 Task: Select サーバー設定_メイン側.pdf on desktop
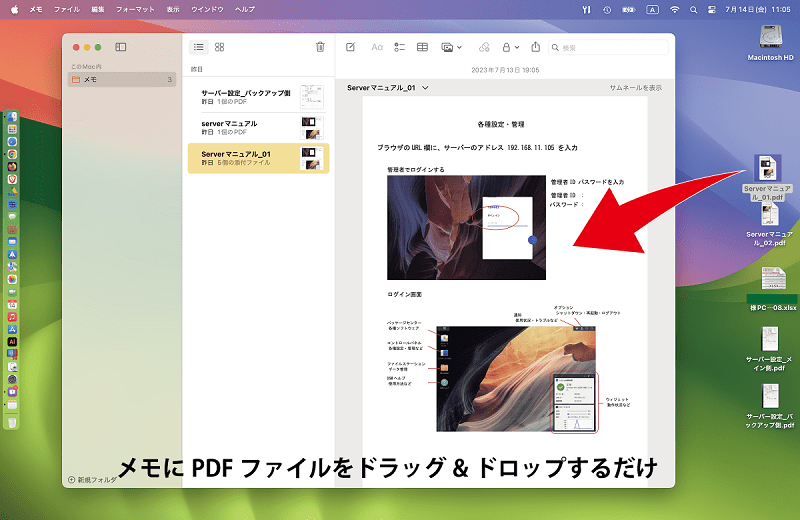point(770,349)
